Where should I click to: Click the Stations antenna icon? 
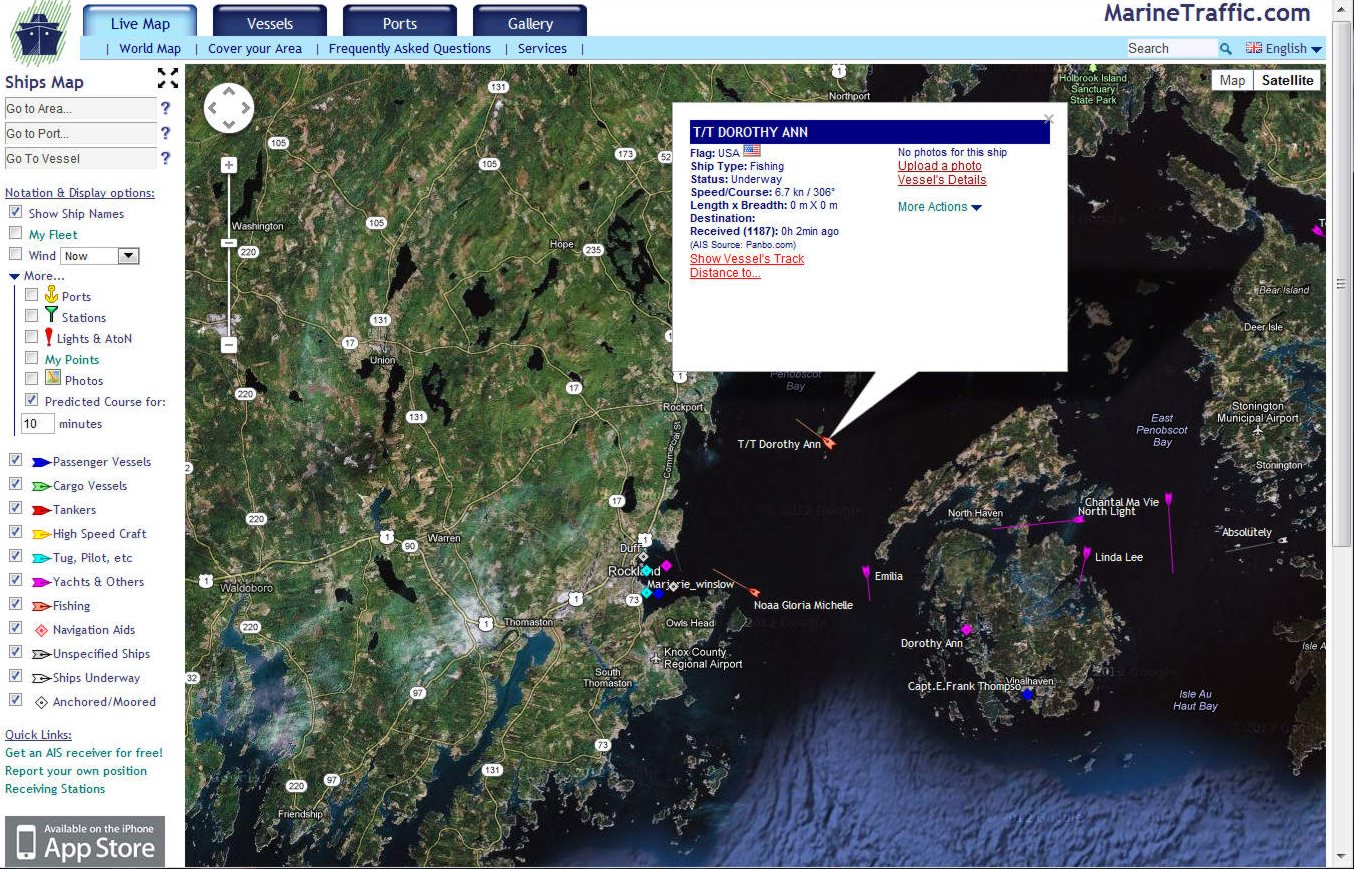pyautogui.click(x=52, y=315)
